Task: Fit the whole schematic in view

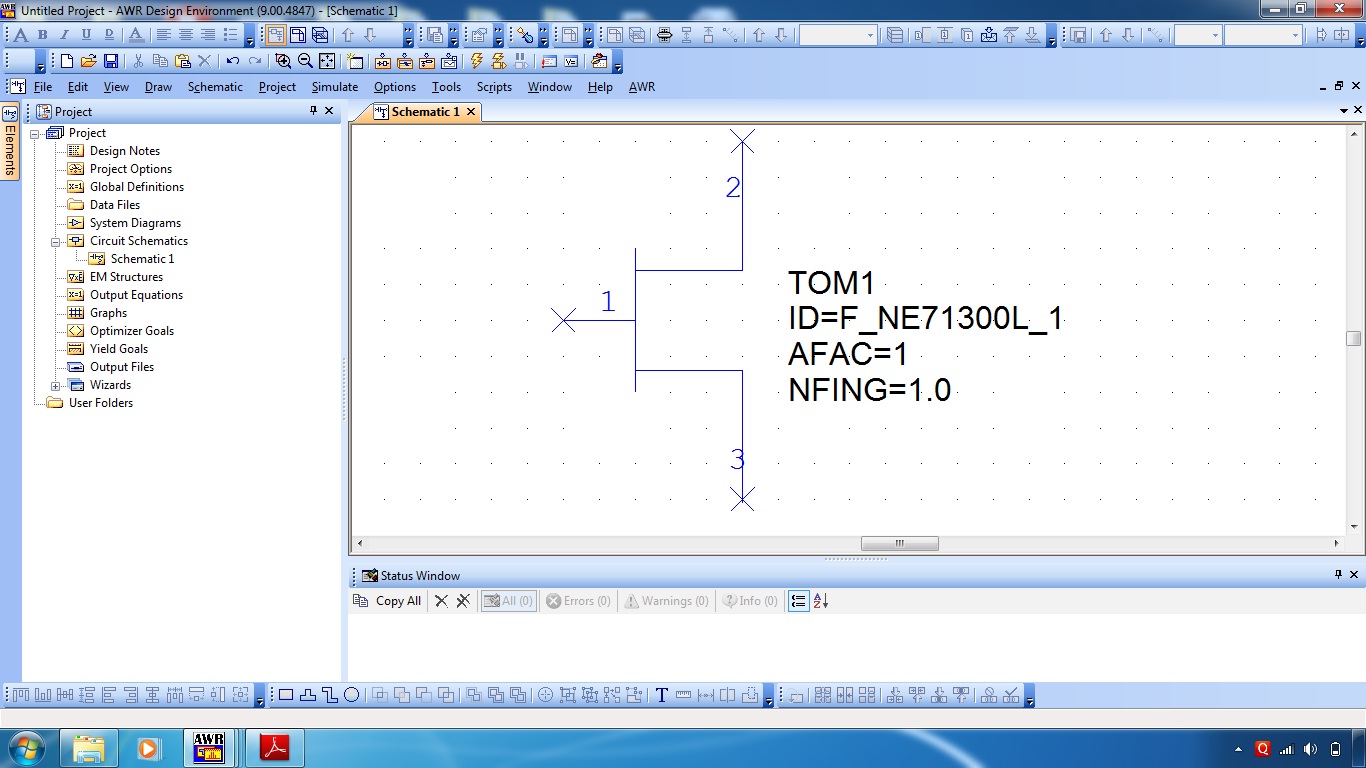Action: [x=328, y=61]
